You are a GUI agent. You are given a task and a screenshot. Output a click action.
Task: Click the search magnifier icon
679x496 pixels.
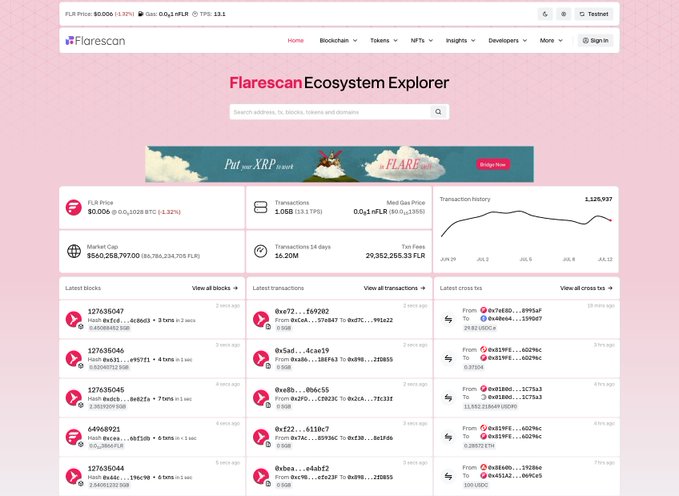[438, 112]
